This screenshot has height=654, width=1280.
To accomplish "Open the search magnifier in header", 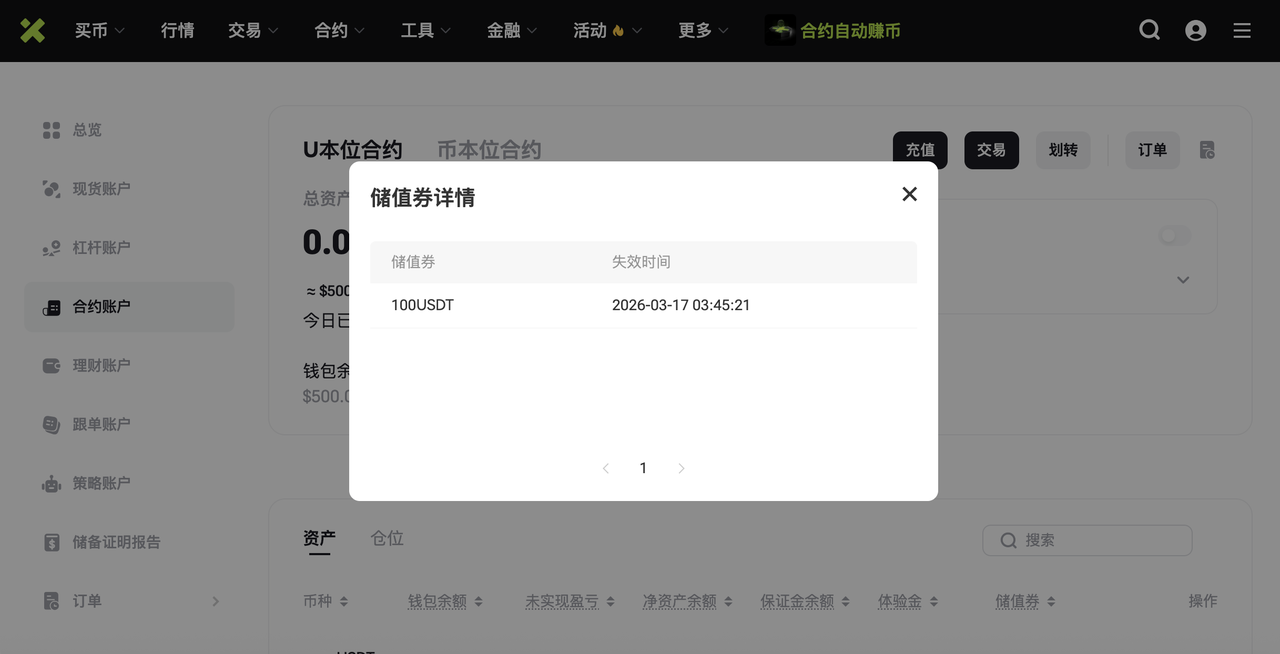I will [x=1150, y=30].
